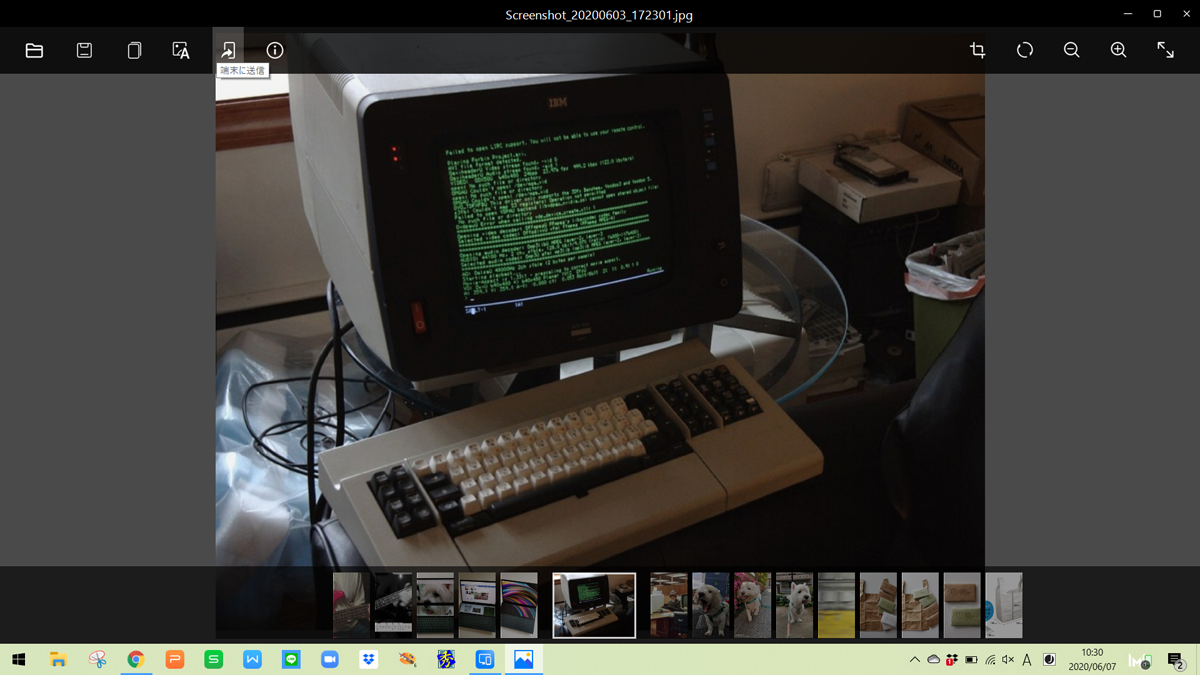Rotate the image
Viewport: 1200px width, 675px height.
click(x=1025, y=50)
